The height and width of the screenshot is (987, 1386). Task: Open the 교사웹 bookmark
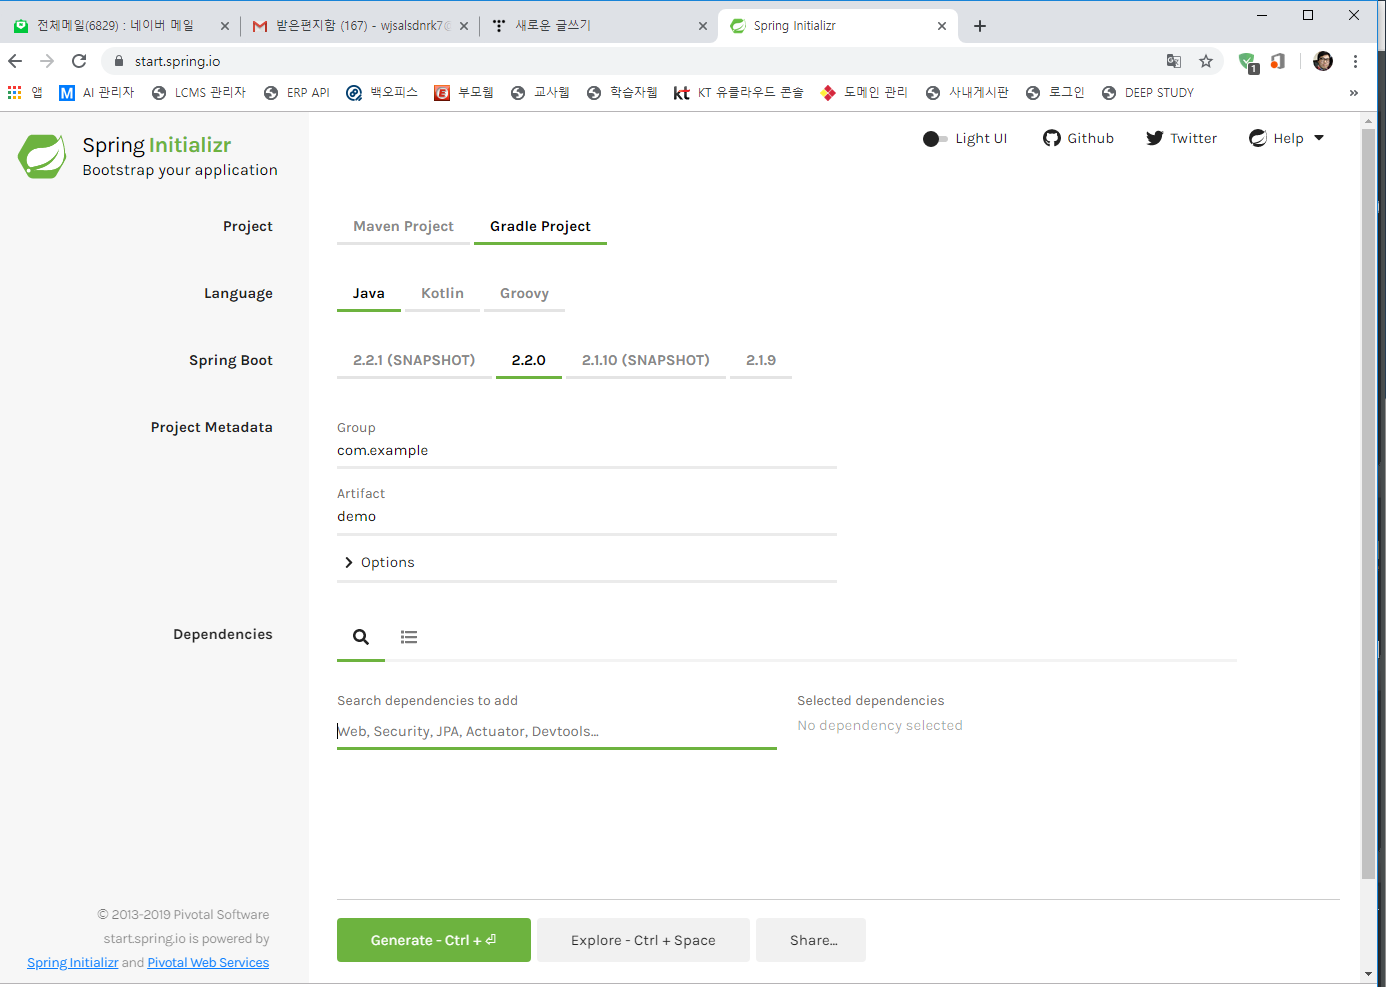click(540, 93)
